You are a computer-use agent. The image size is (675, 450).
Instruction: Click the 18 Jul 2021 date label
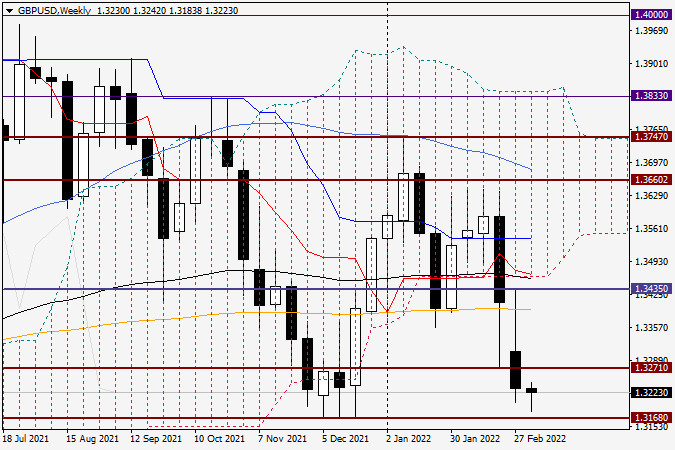pyautogui.click(x=26, y=439)
